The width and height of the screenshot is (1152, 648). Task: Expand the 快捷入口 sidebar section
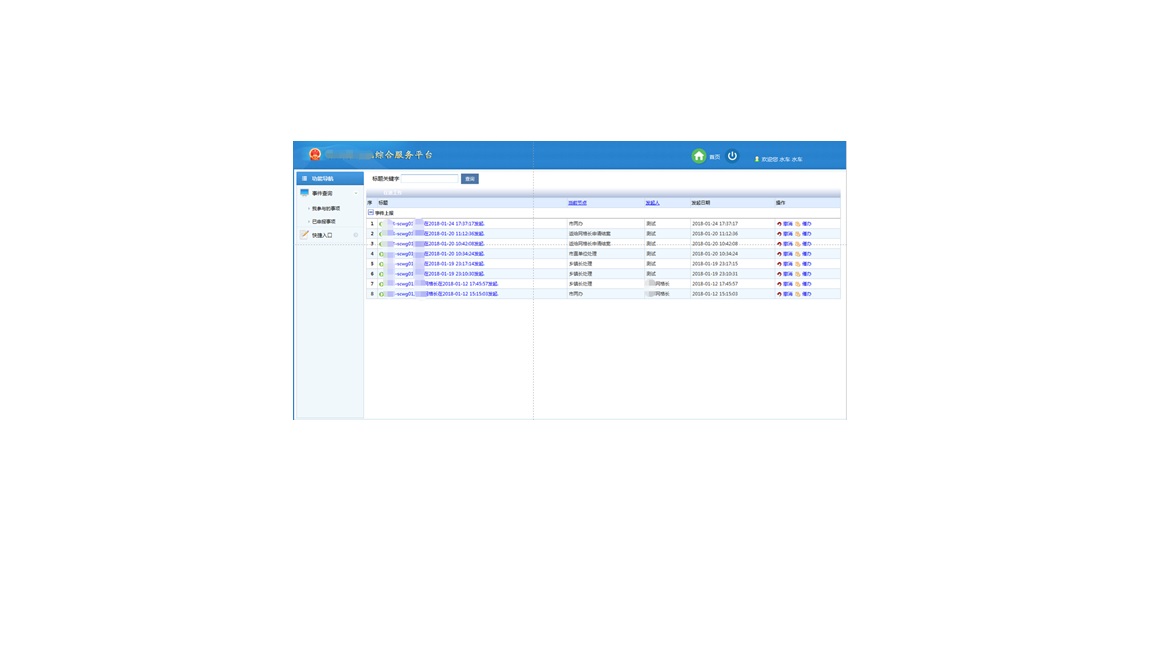(x=355, y=235)
